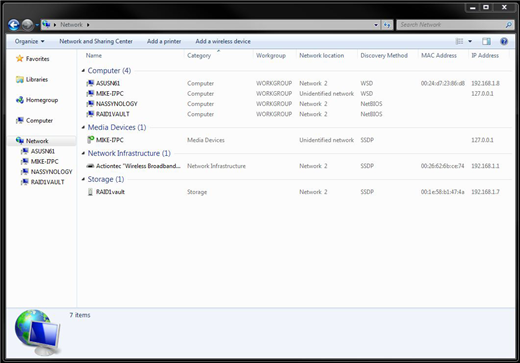Screen dimensions: 520x363
Task: Collapse the Media Devices (1) group
Action: point(83,127)
